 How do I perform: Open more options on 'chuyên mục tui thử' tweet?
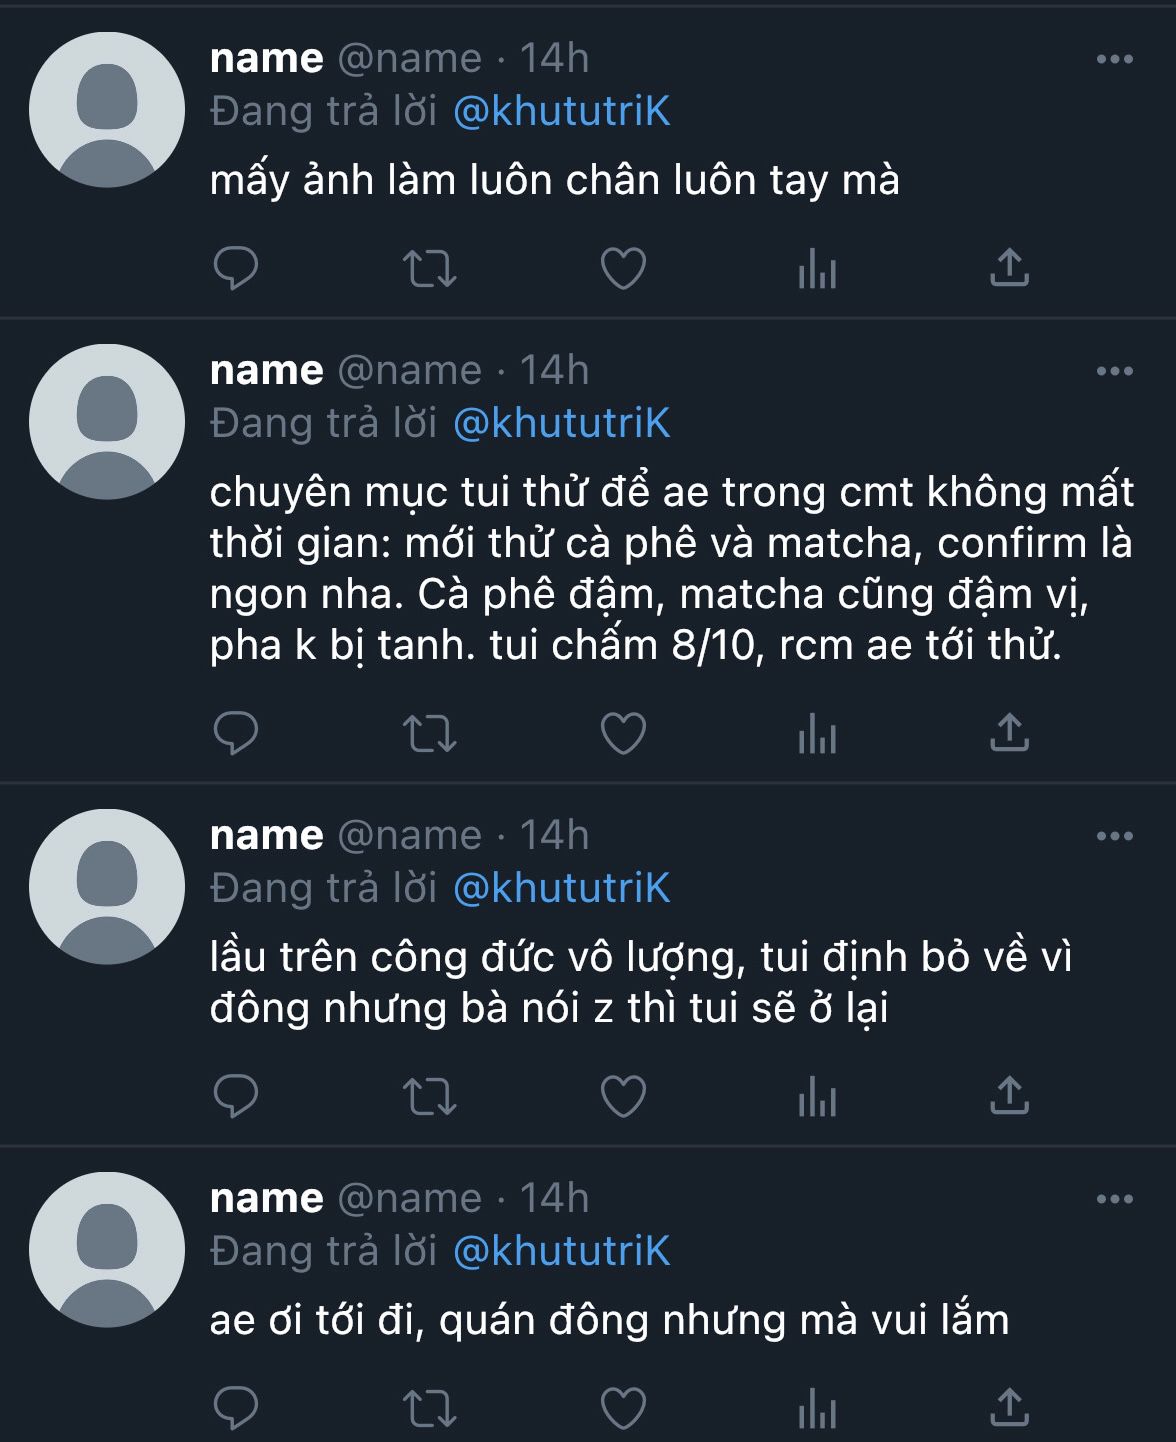tap(1114, 372)
